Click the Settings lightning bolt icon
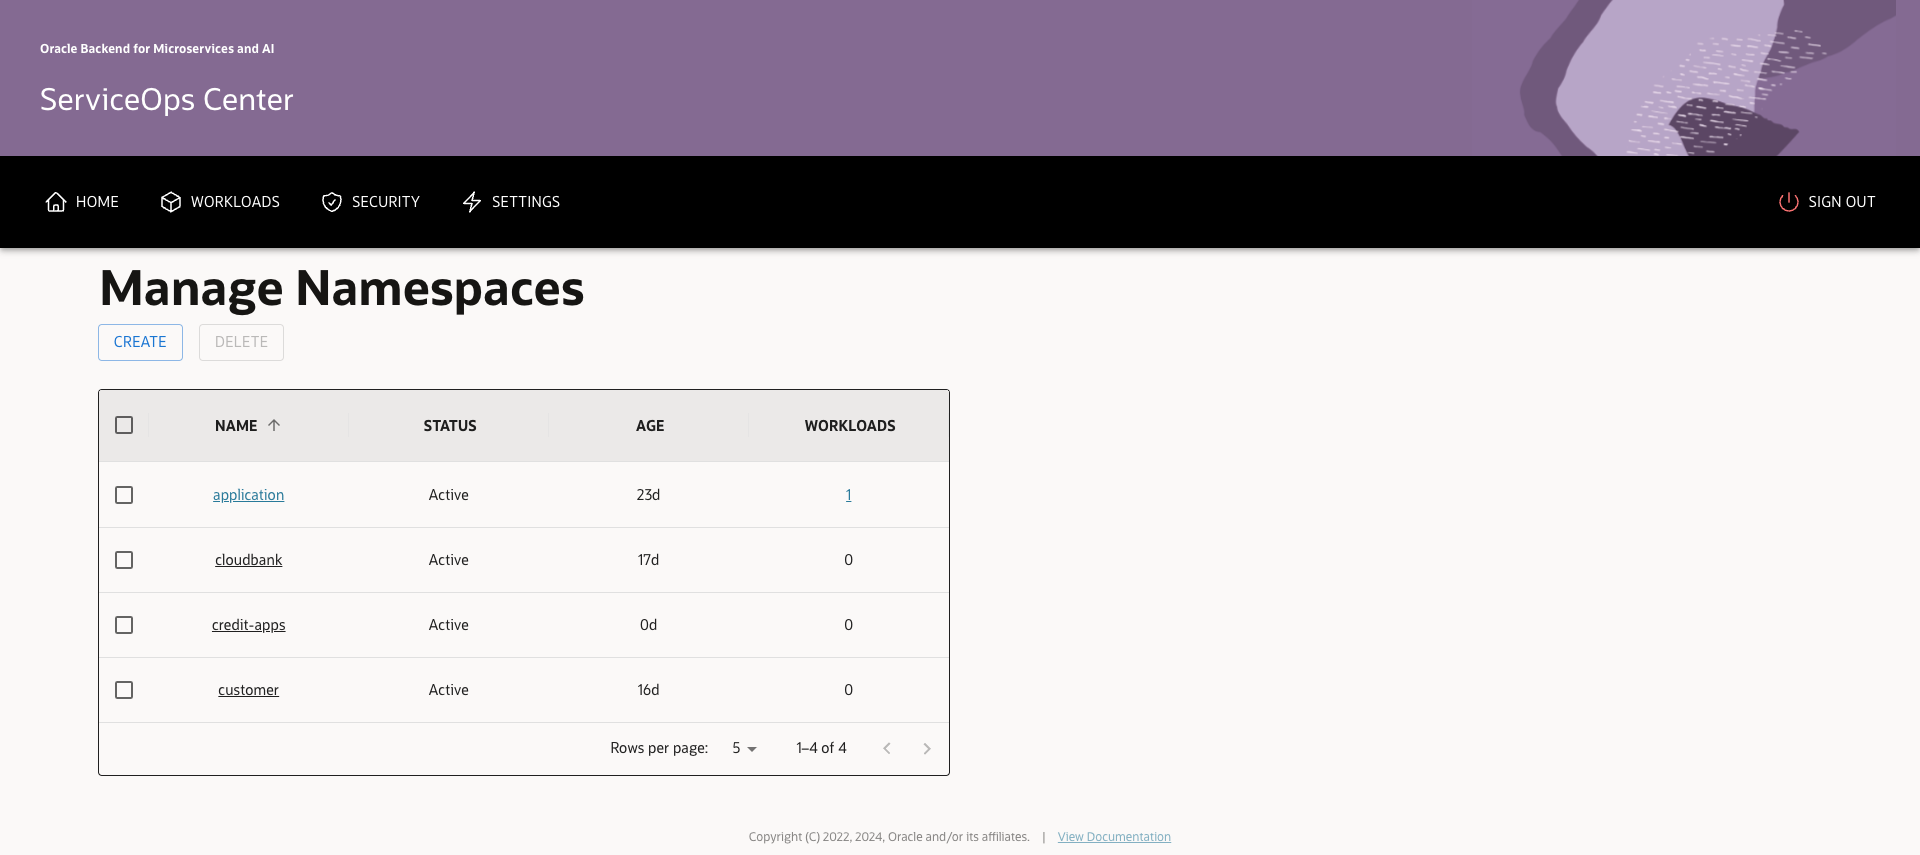Image resolution: width=1920 pixels, height=855 pixels. tap(472, 202)
